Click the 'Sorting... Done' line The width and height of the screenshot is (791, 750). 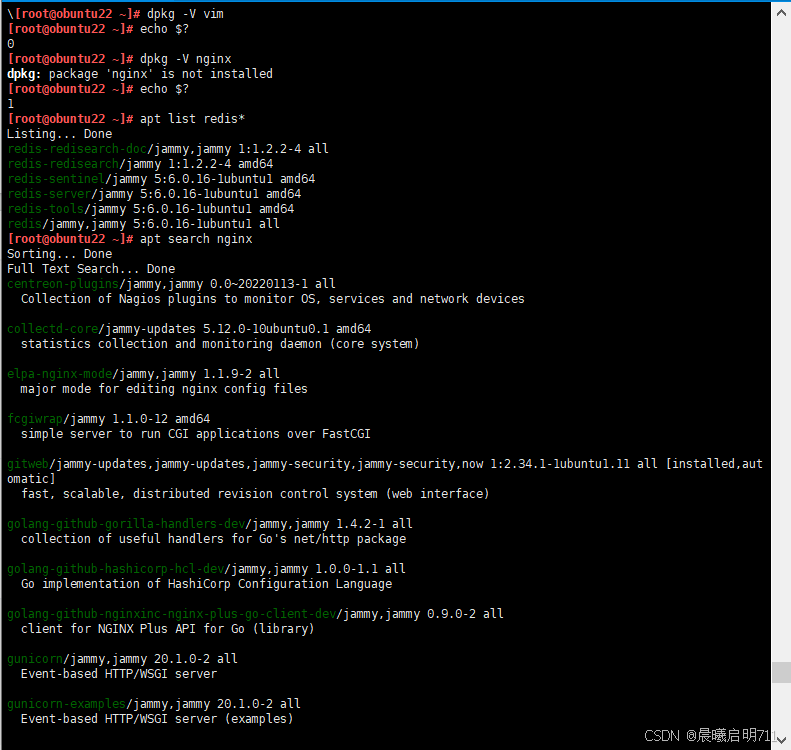pyautogui.click(x=60, y=254)
